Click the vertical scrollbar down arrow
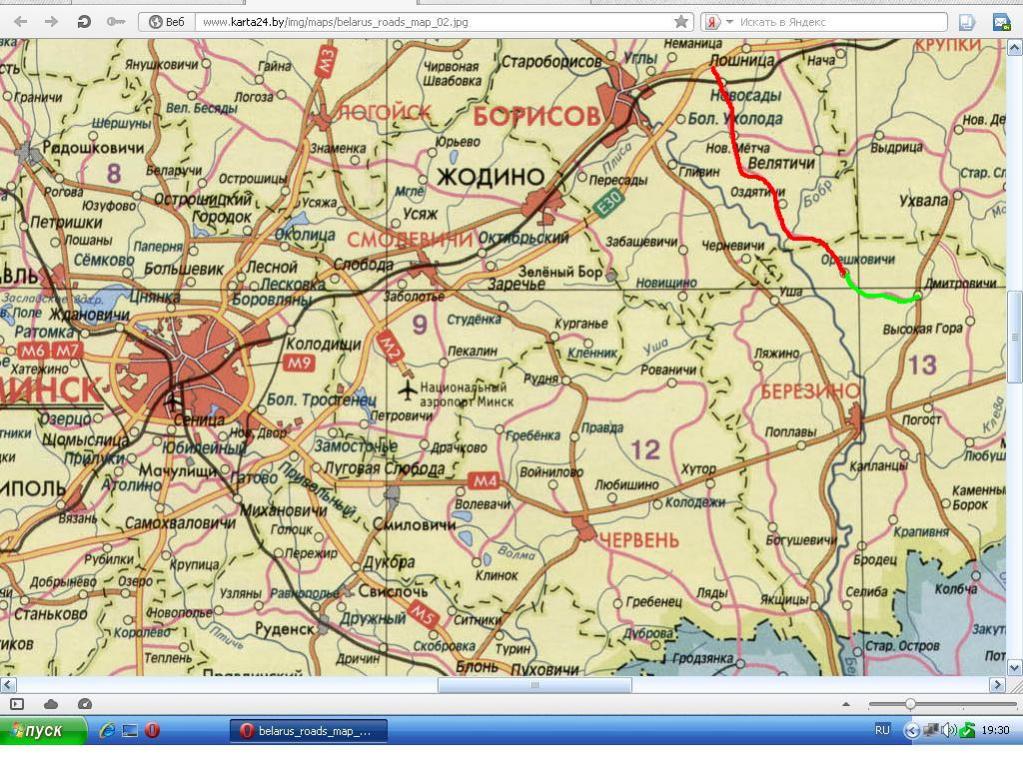 [x=1015, y=667]
